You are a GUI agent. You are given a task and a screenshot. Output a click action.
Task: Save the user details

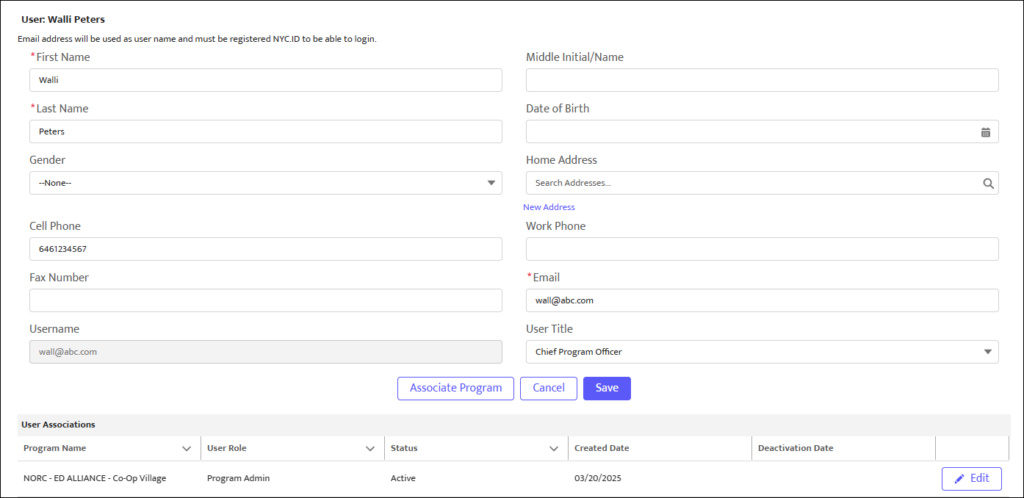[607, 388]
